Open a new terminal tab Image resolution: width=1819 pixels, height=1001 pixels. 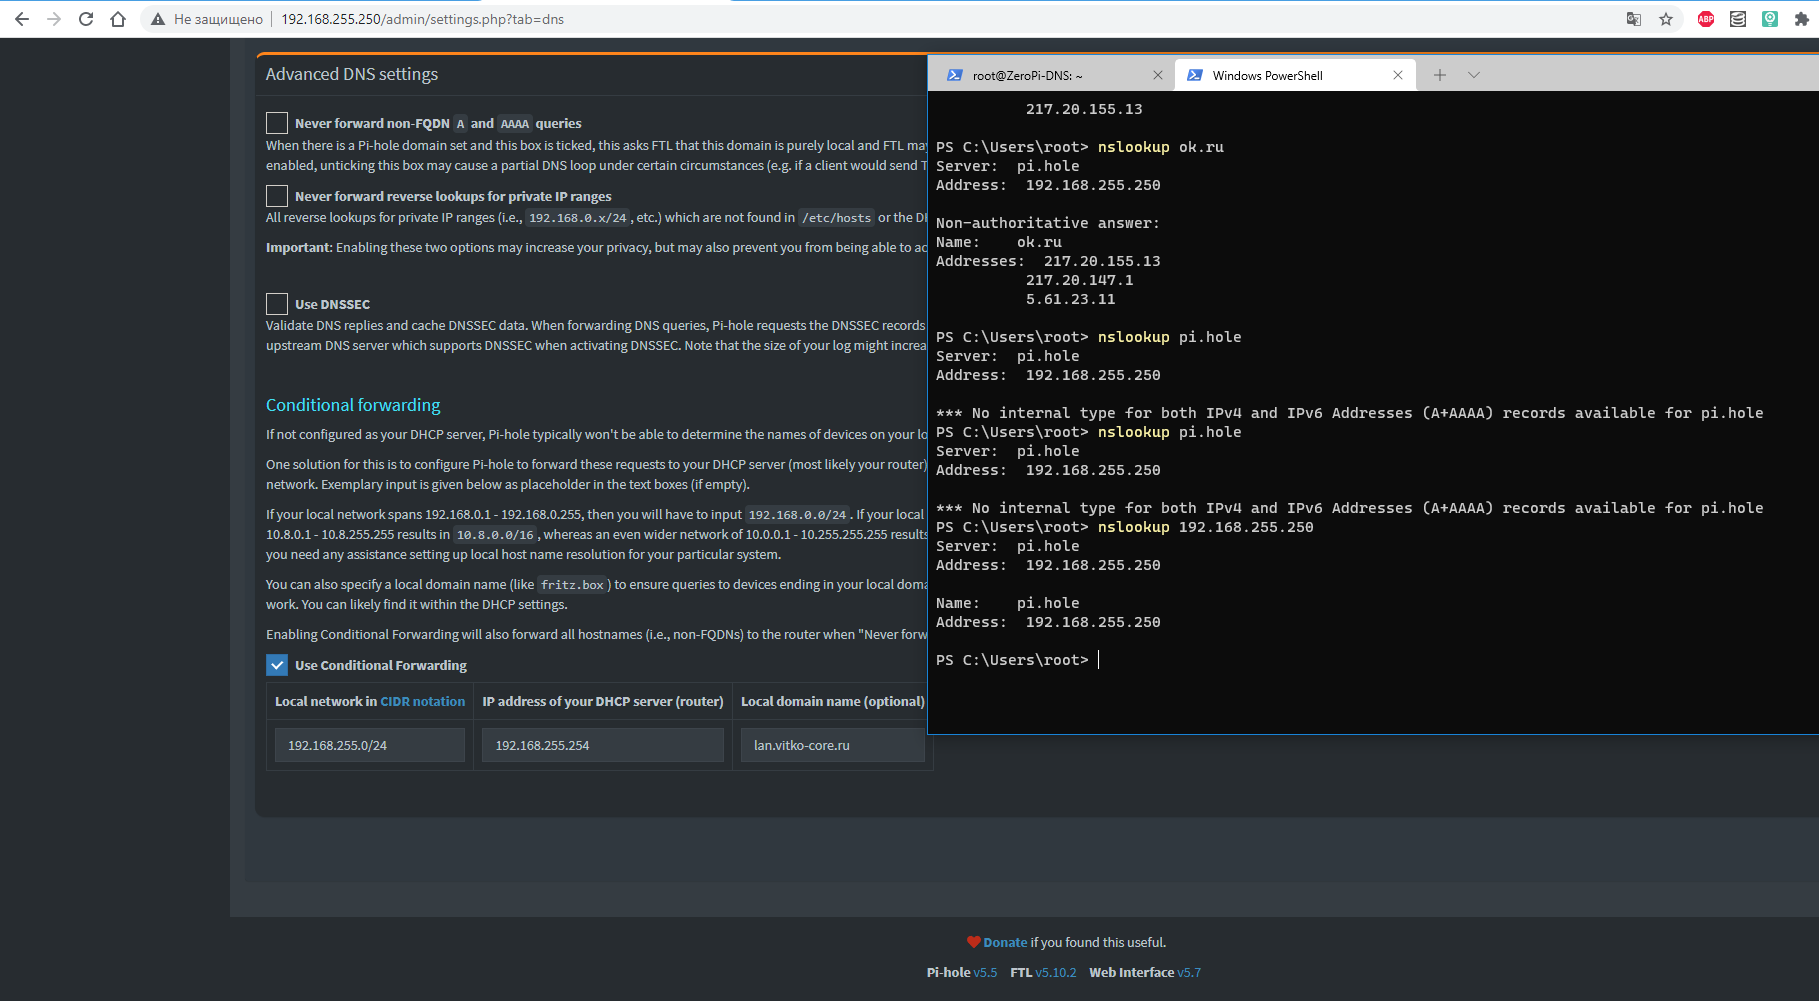1440,75
